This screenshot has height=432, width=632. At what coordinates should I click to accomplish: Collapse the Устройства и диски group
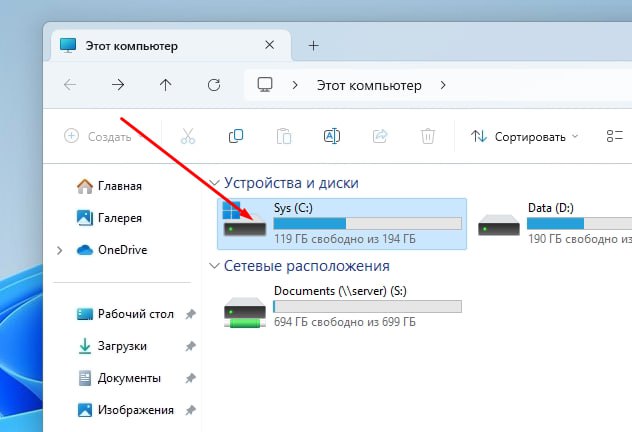coord(214,183)
